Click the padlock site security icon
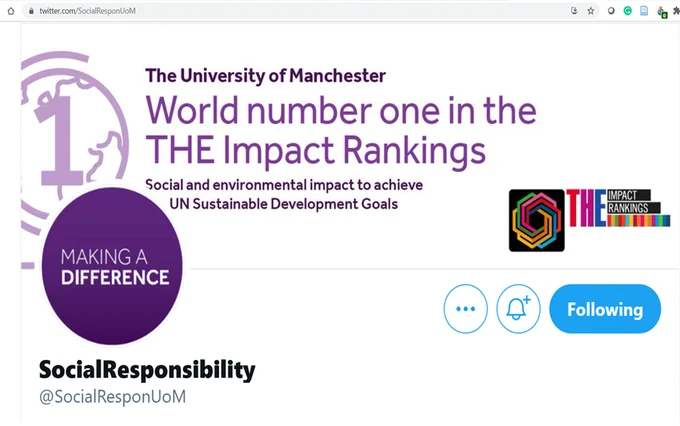 pyautogui.click(x=31, y=11)
